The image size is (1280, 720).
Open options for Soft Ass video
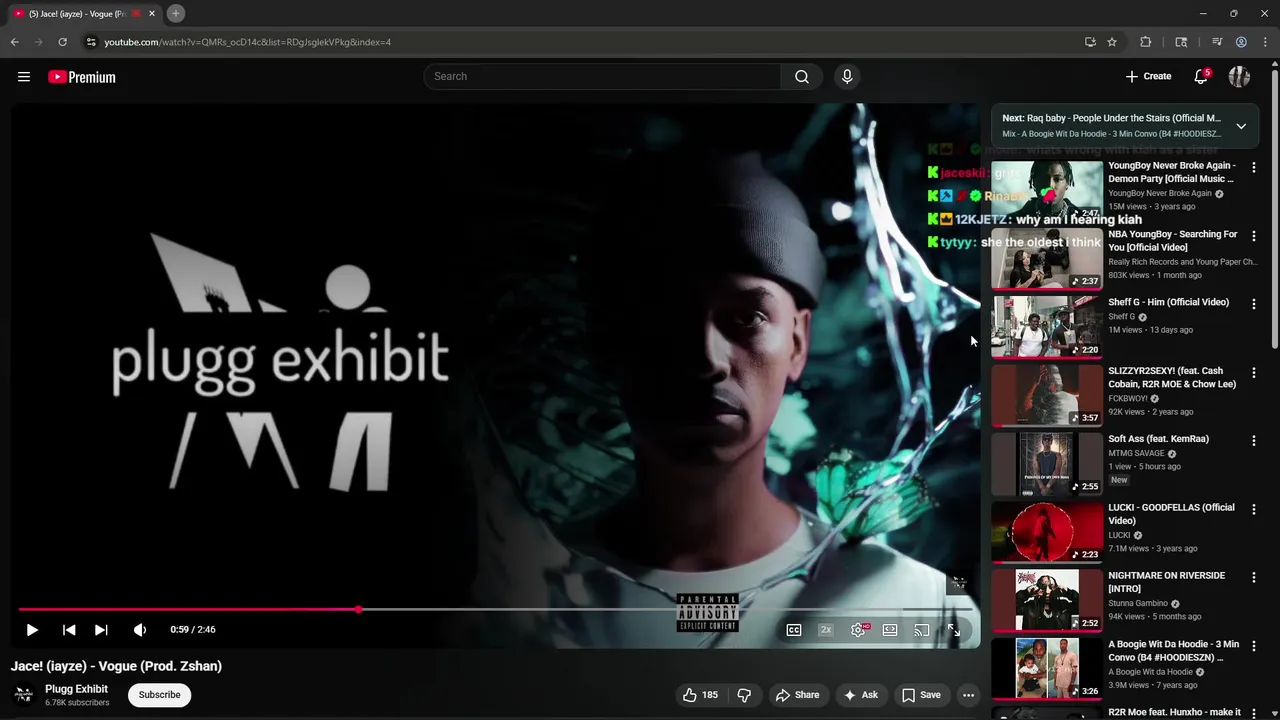click(x=1254, y=441)
